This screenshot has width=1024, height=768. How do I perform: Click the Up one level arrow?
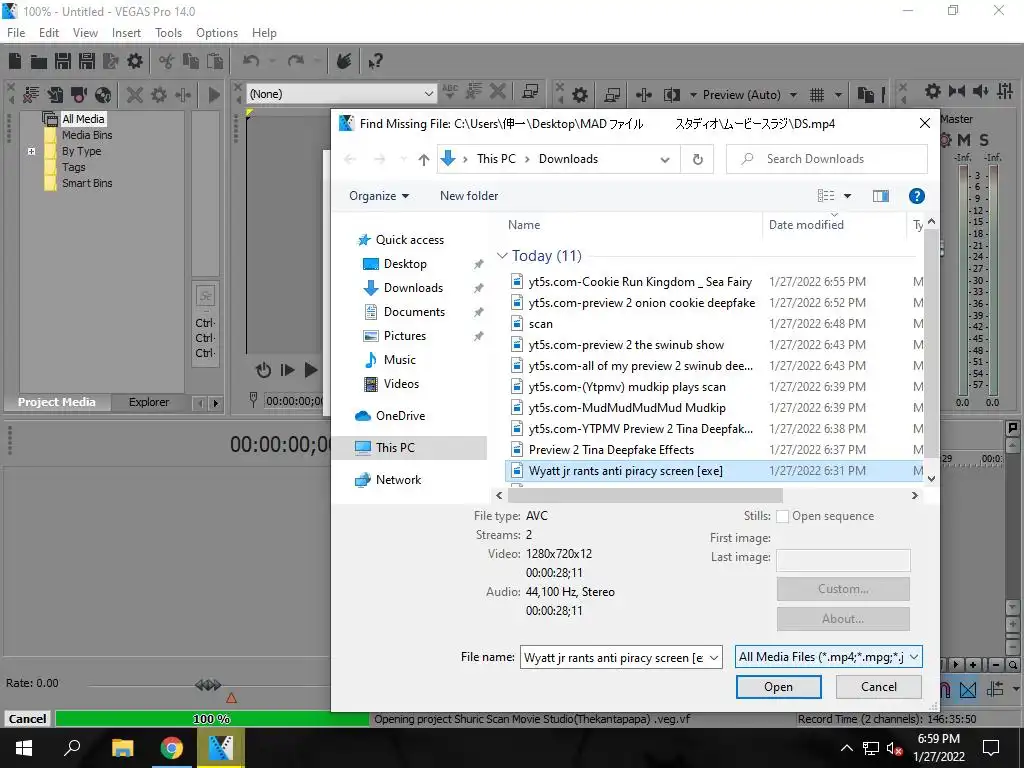coord(424,159)
